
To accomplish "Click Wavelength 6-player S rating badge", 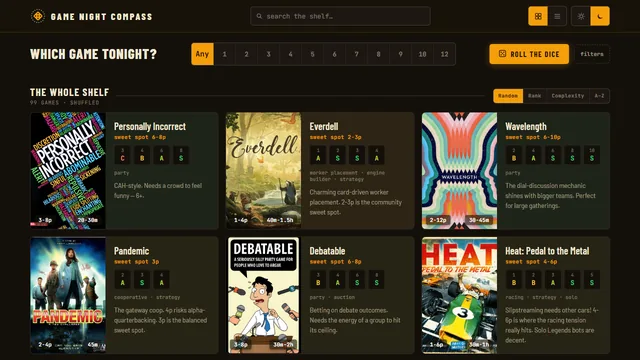I will pyautogui.click(x=553, y=155).
